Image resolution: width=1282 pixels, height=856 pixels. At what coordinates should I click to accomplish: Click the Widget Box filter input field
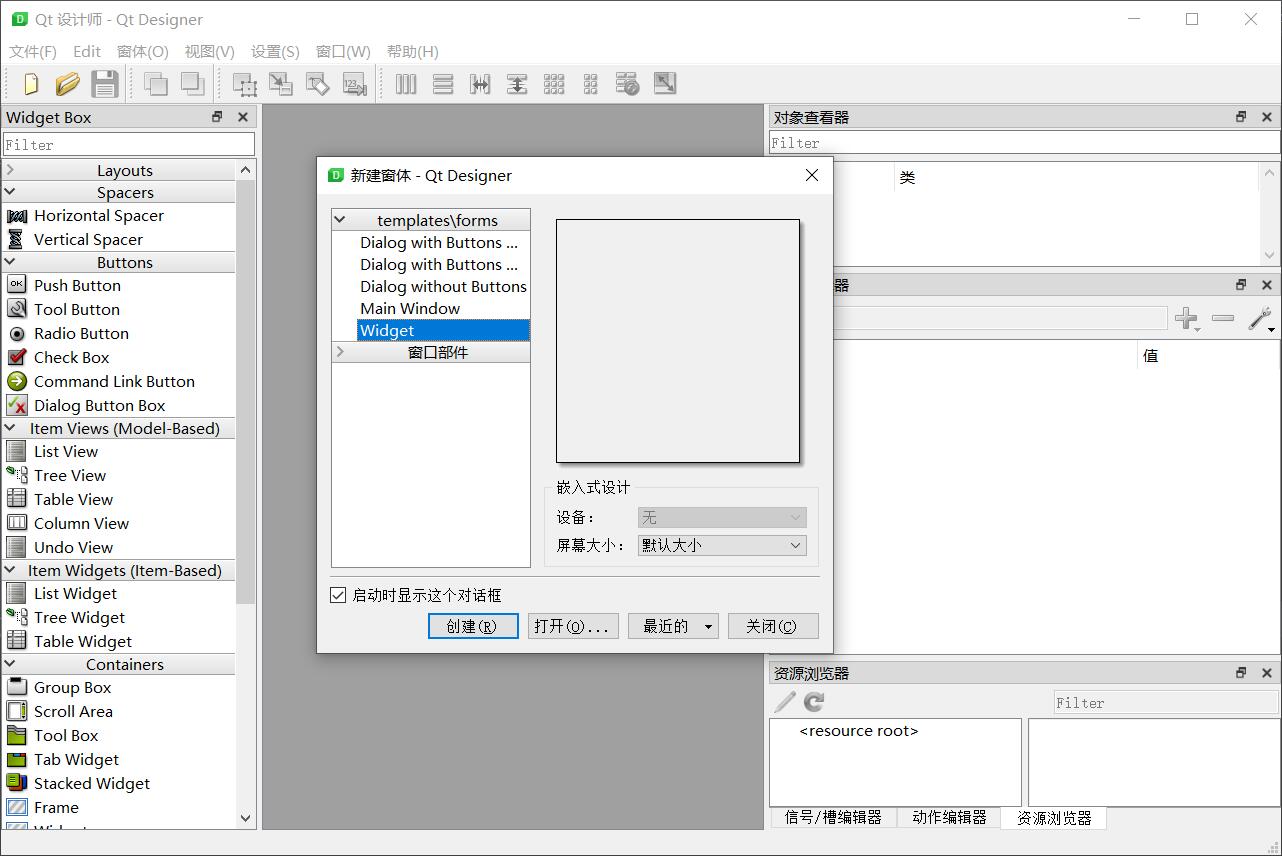(x=128, y=143)
